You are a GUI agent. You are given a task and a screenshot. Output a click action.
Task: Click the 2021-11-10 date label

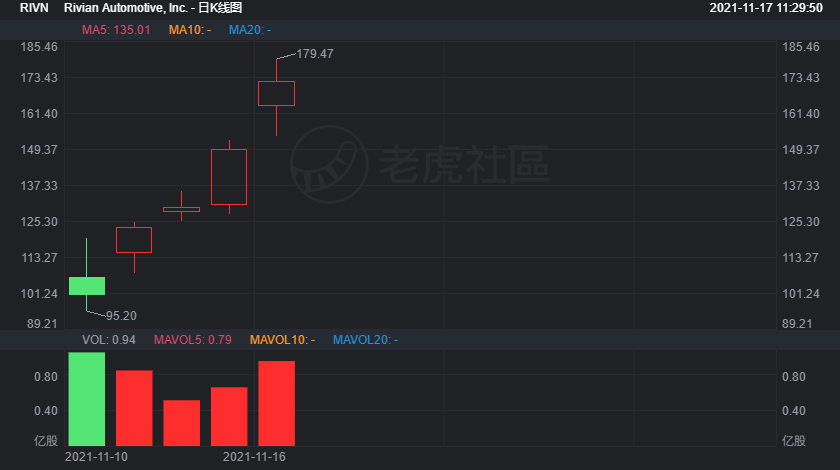coord(96,457)
